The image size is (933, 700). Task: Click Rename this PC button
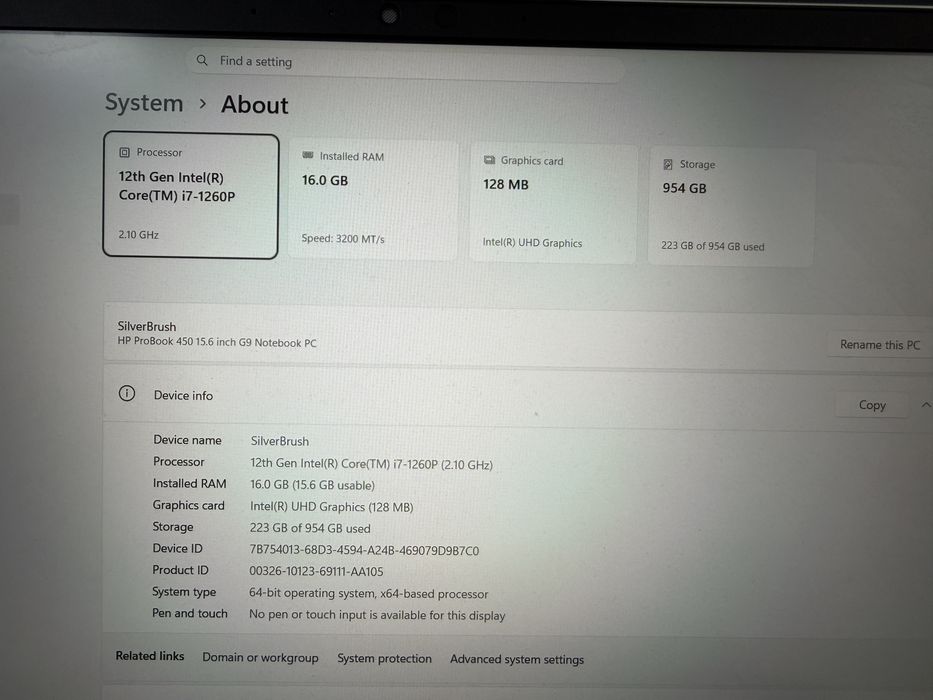pos(879,345)
